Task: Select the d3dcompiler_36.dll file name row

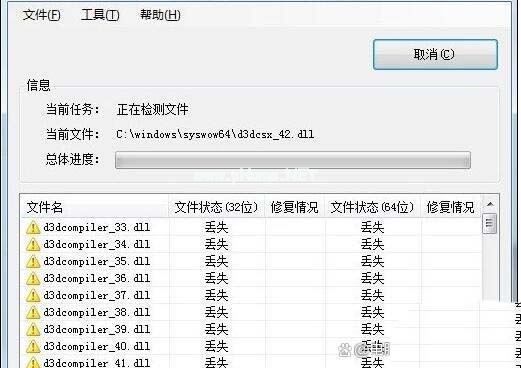Action: pyautogui.click(x=97, y=279)
